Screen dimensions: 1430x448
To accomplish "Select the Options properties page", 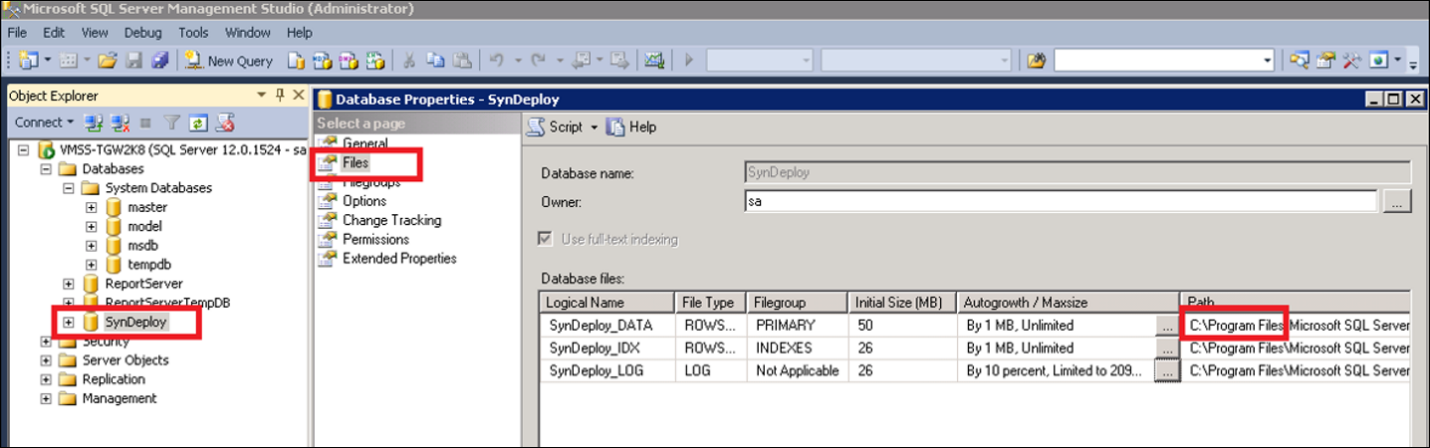I will point(364,200).
